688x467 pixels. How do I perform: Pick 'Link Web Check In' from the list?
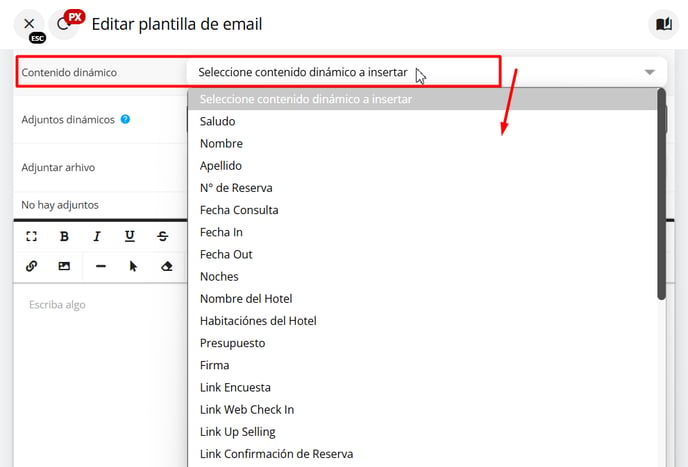tap(247, 409)
